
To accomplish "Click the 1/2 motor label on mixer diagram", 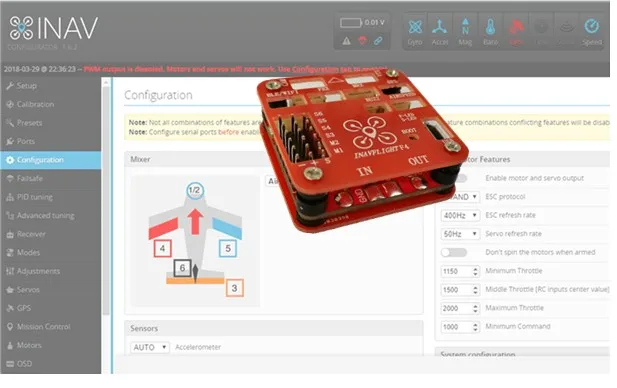I will (195, 190).
